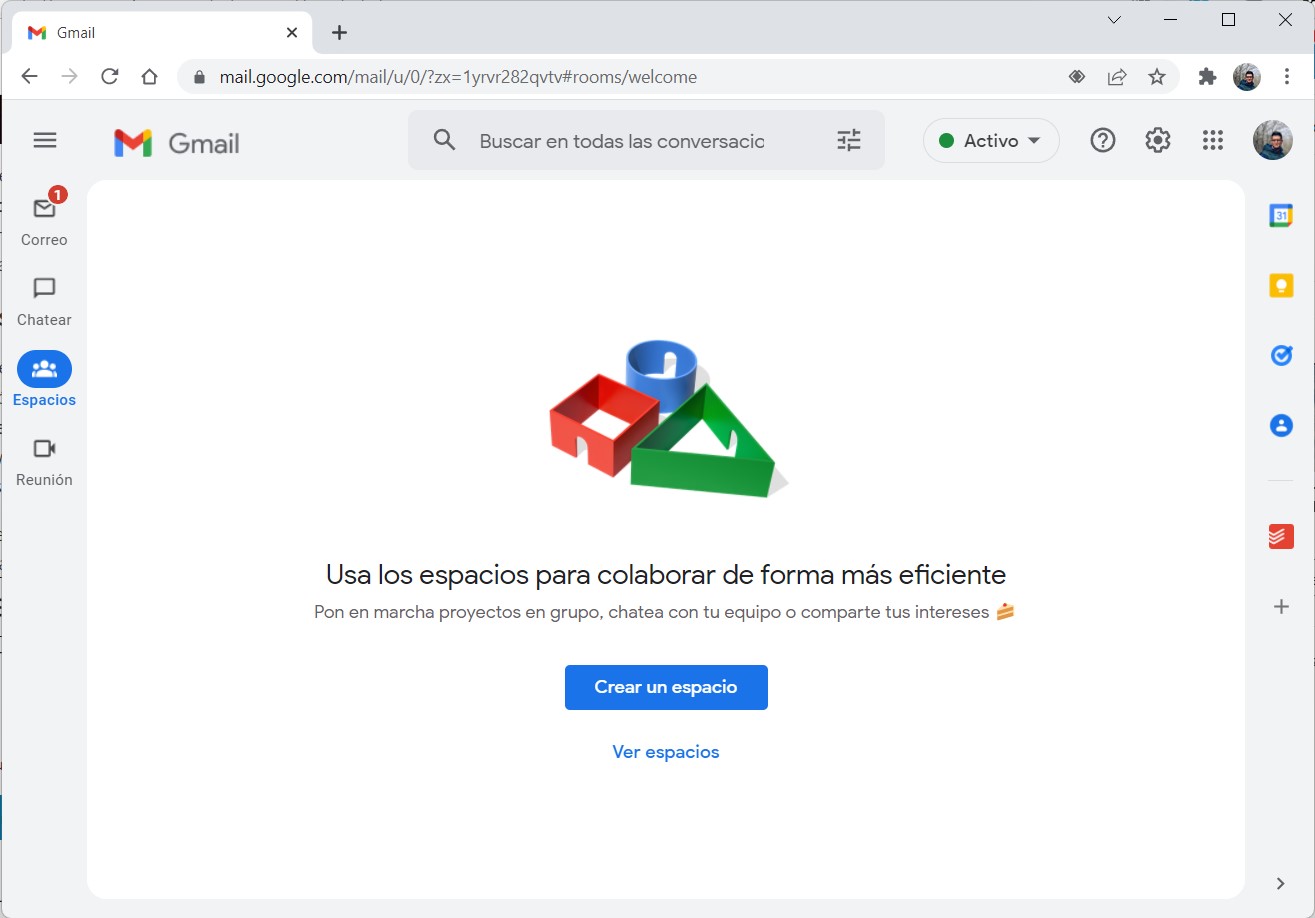The image size is (1315, 918).
Task: Click the Crear un espacio button
Action: coord(666,687)
